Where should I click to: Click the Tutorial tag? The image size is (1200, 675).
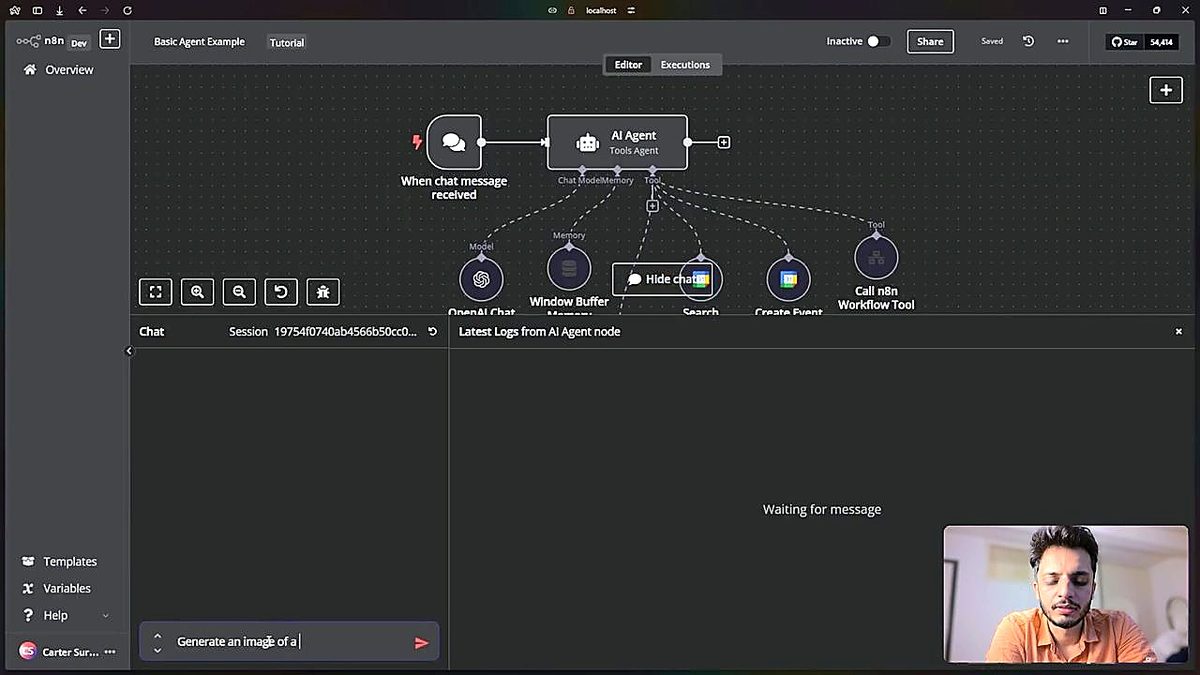point(287,42)
